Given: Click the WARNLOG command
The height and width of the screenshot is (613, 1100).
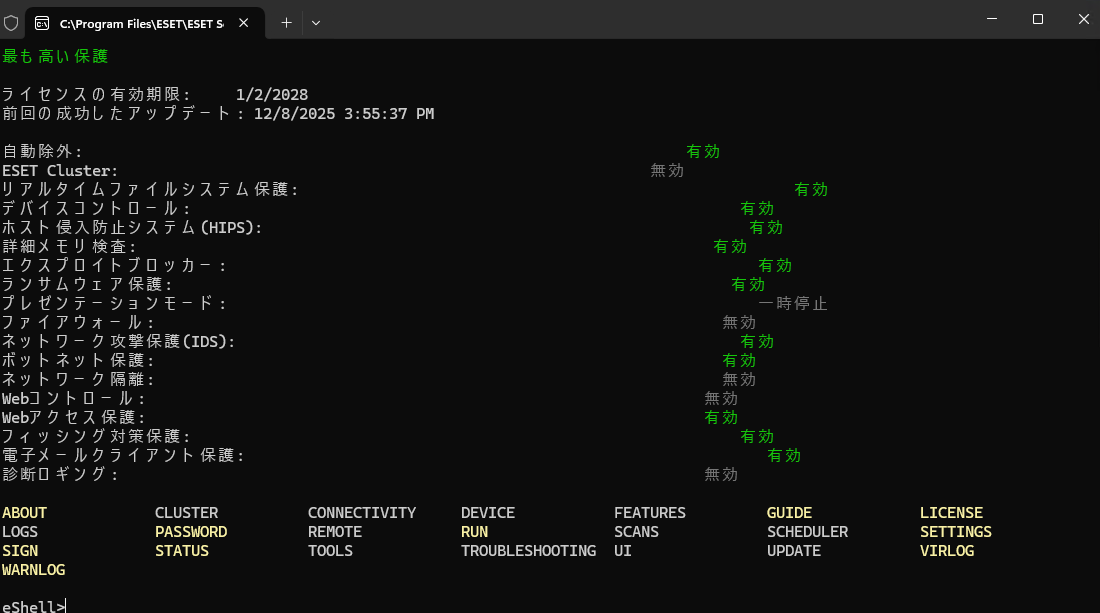Looking at the screenshot, I should pos(33,570).
